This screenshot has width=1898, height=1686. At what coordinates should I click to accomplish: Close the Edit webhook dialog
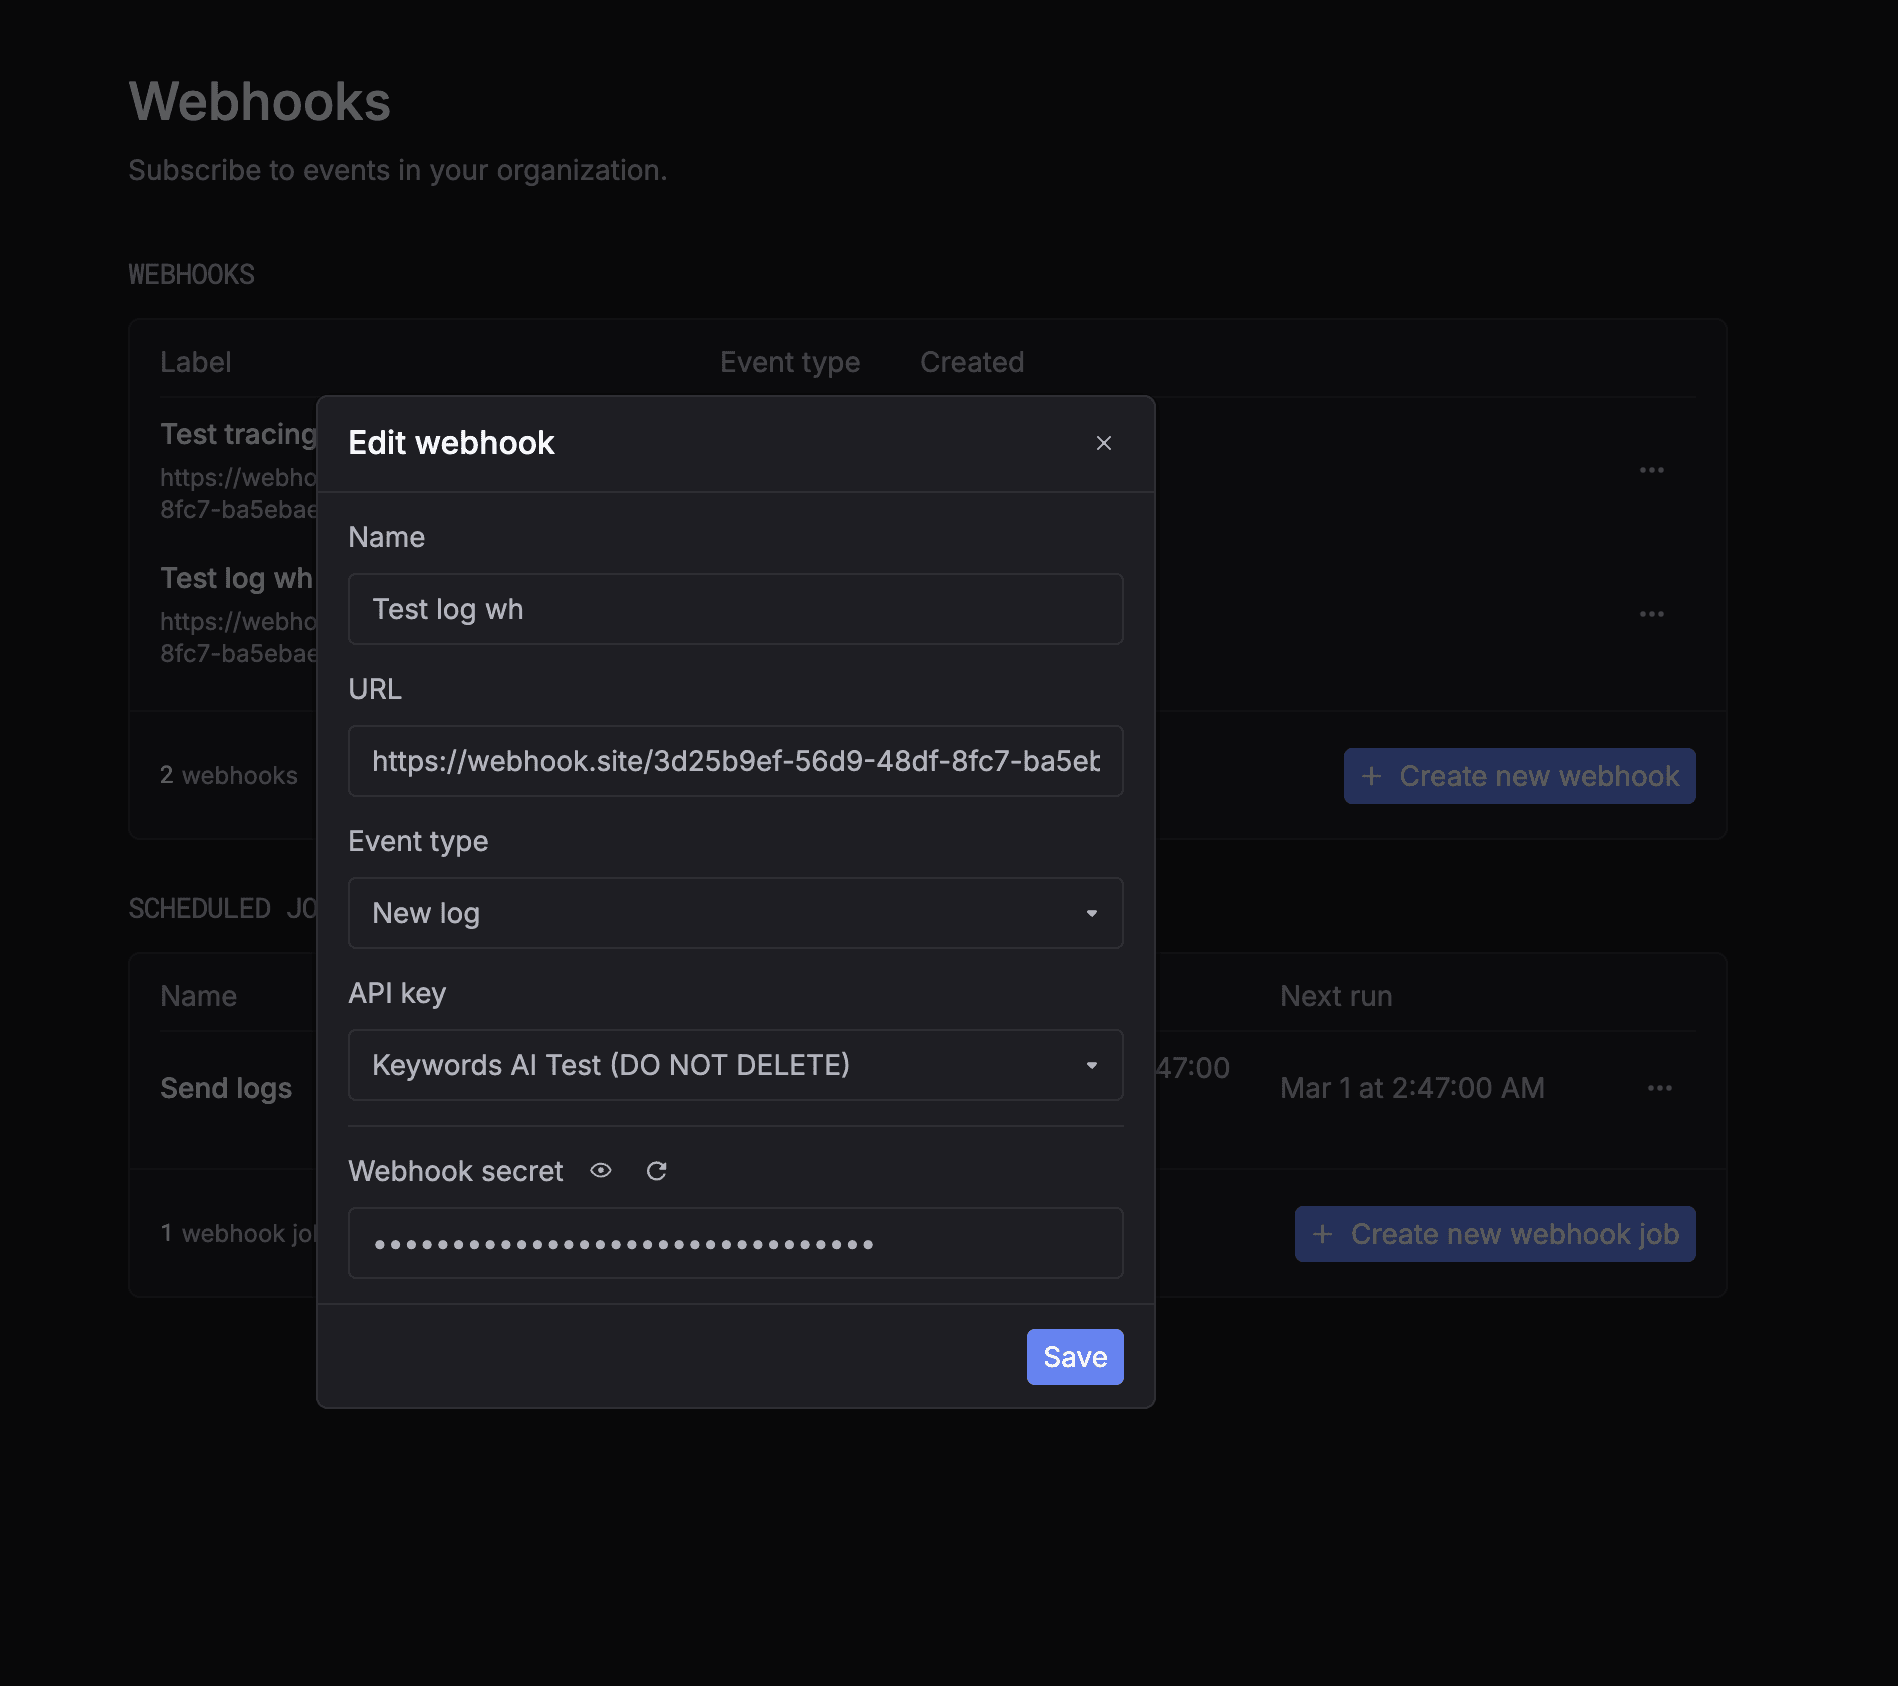[x=1103, y=443]
